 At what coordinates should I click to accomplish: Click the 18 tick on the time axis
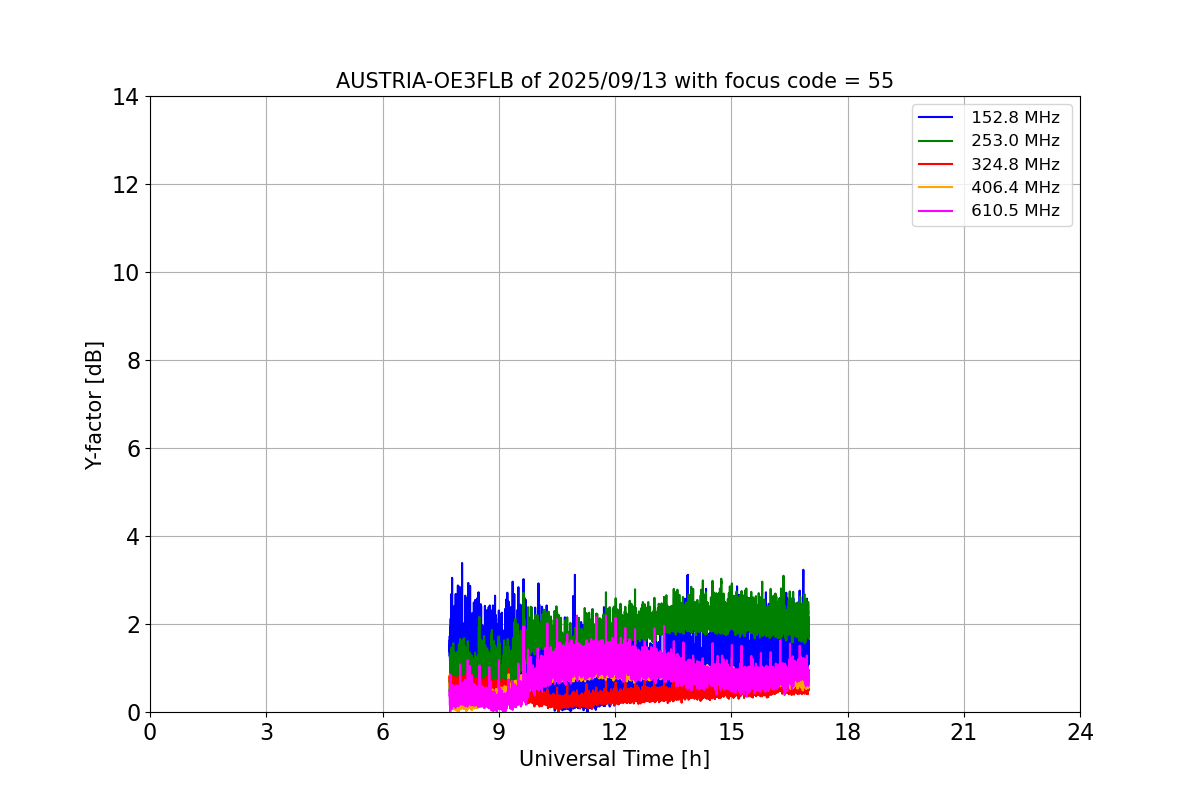point(848,732)
